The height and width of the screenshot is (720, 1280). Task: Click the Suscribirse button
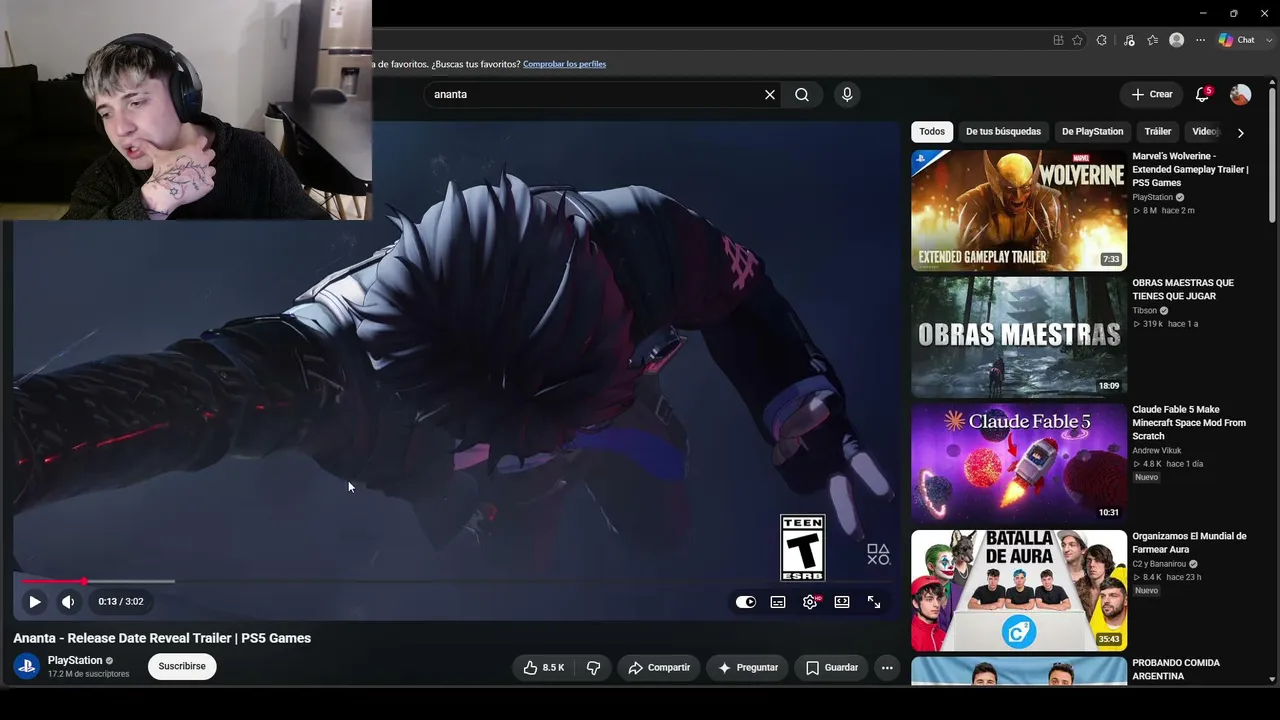point(182,667)
